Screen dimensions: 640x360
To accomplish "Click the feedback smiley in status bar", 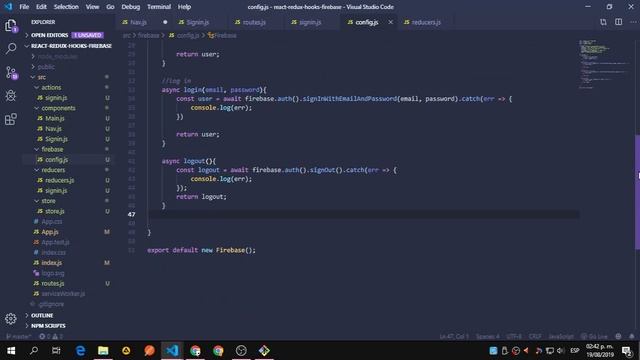I will pos(618,336).
